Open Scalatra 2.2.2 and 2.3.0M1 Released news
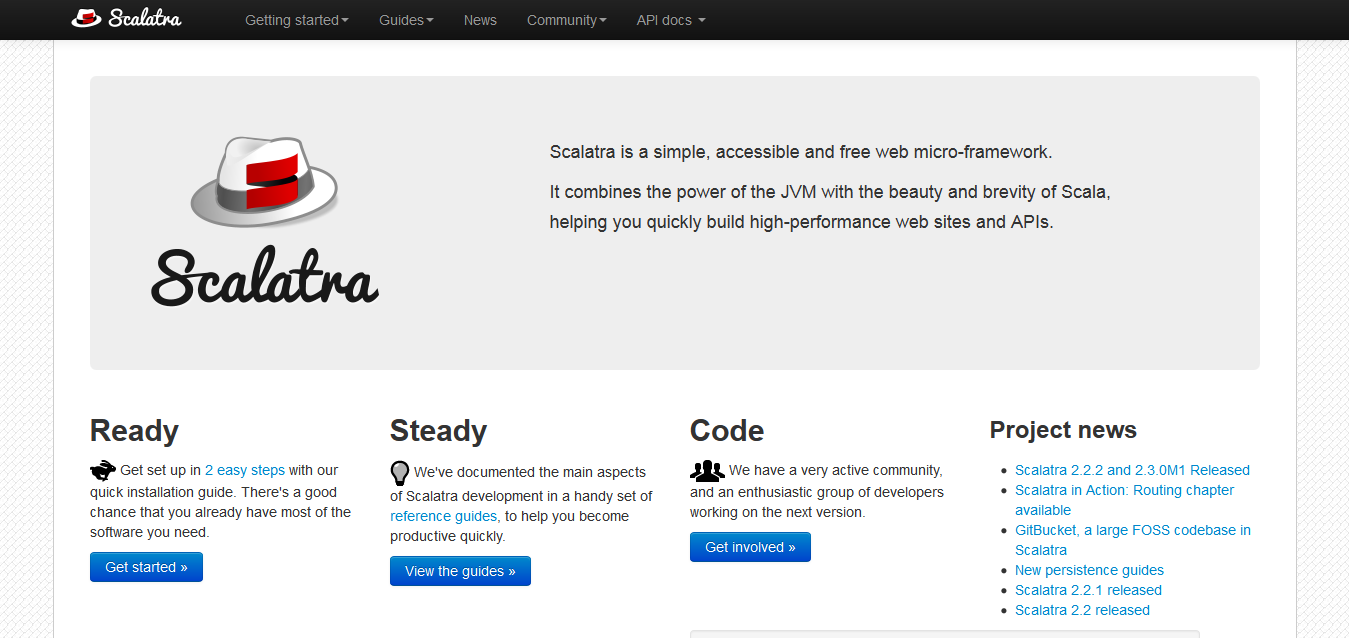 point(1132,470)
